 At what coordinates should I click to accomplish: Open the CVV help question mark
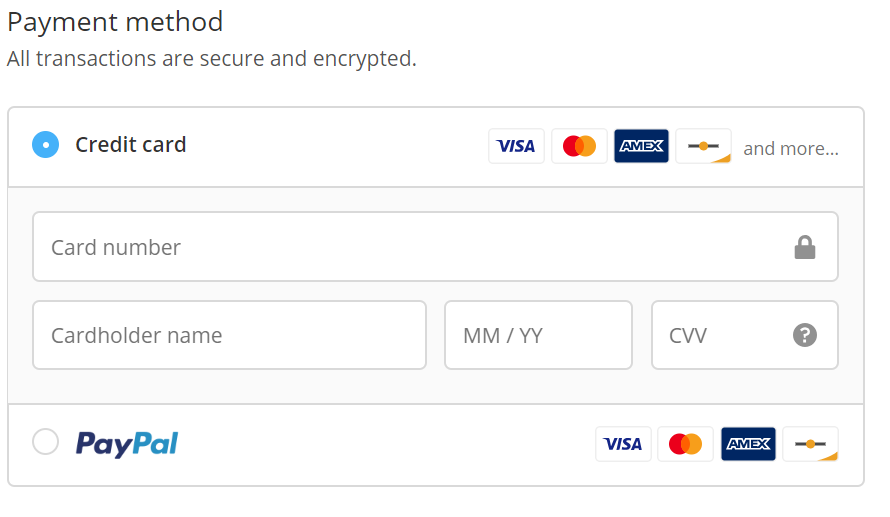[805, 335]
